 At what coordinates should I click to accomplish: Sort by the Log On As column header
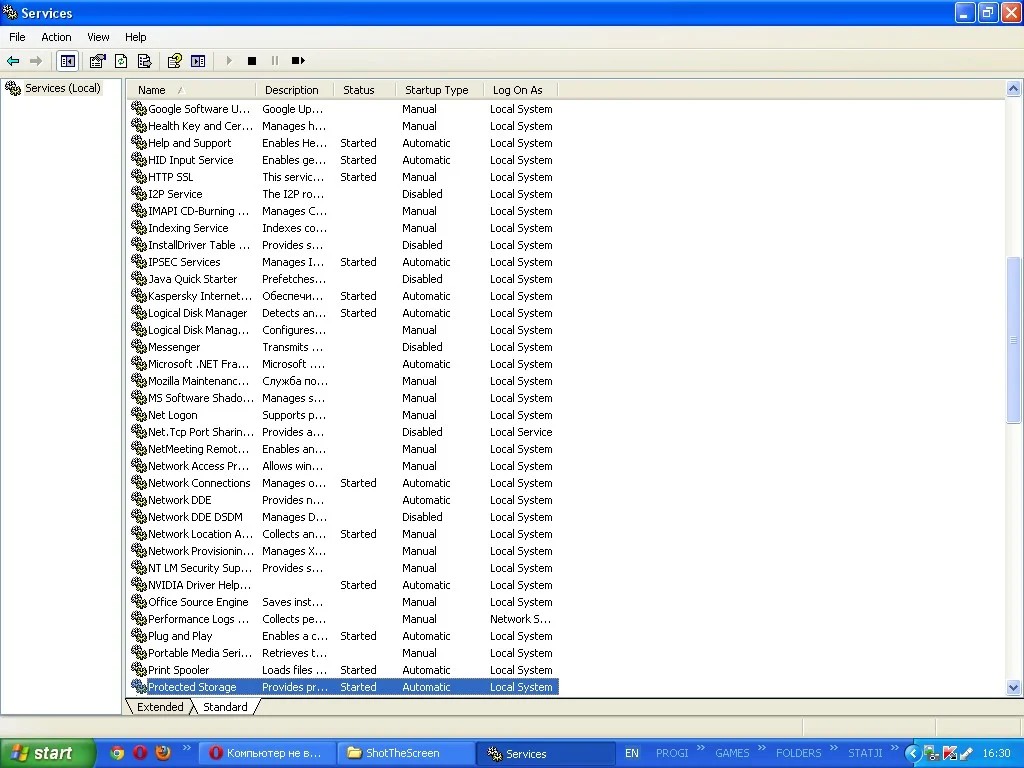(x=522, y=90)
